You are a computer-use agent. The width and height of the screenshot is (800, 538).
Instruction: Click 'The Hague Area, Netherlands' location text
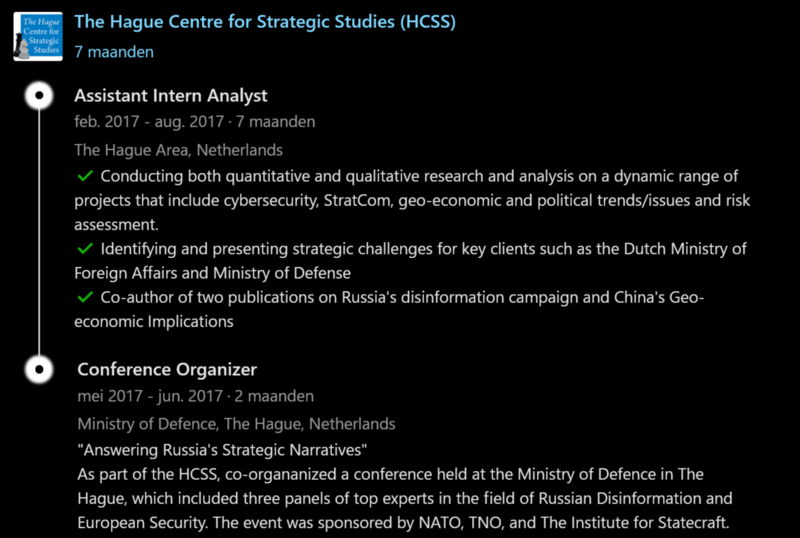pos(178,150)
